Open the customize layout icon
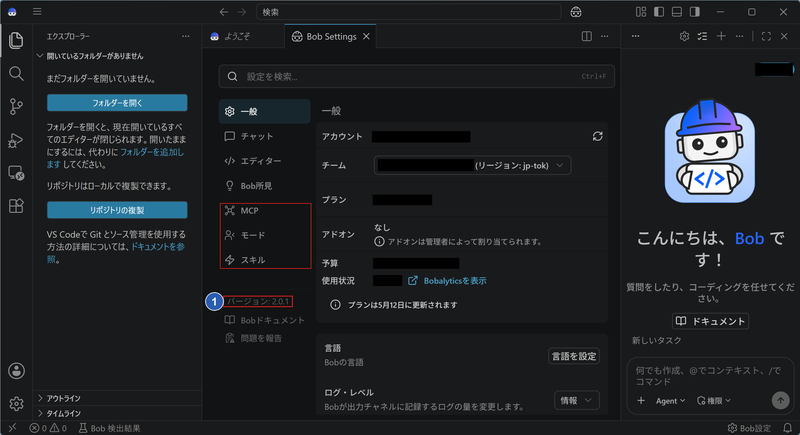The image size is (800, 435). (641, 12)
